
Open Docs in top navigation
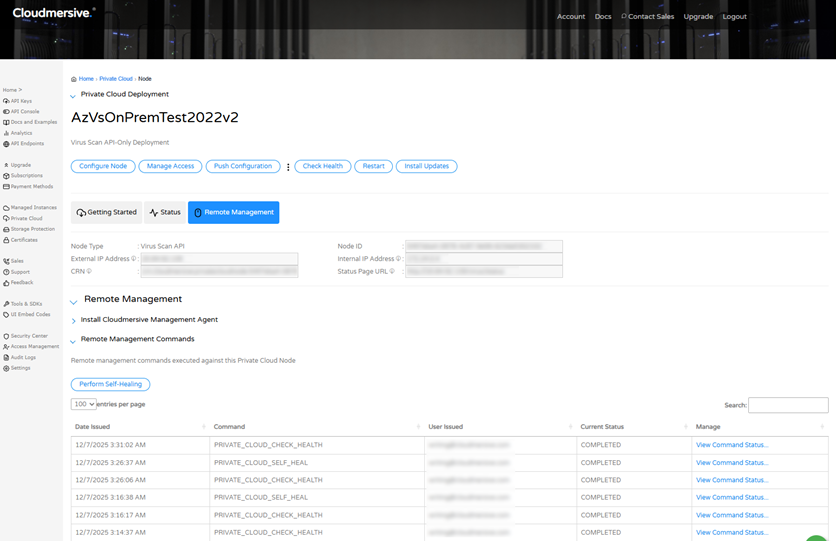coord(603,17)
